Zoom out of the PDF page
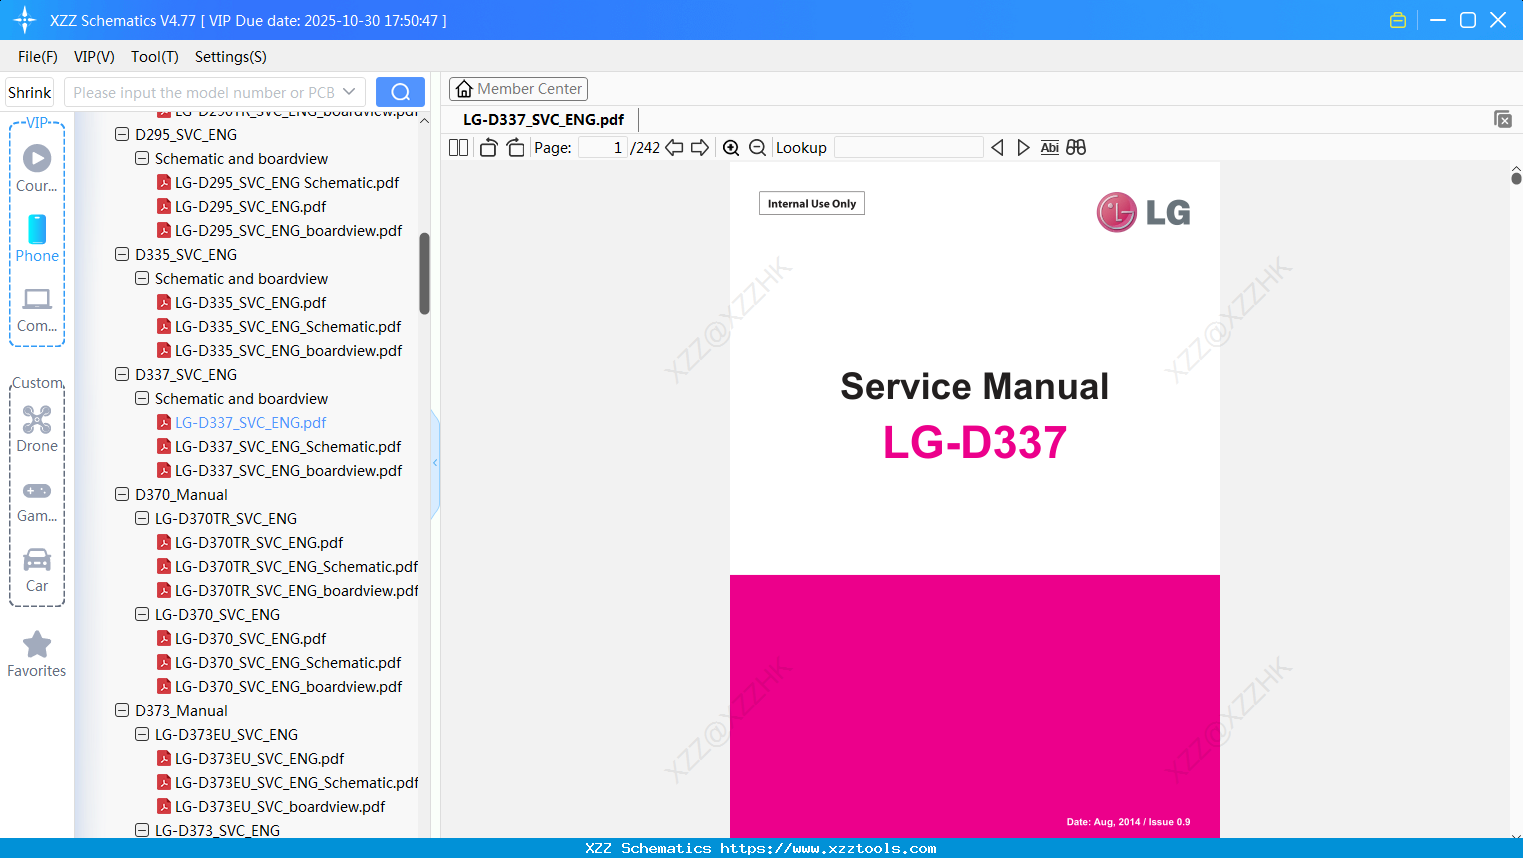The height and width of the screenshot is (858, 1523). click(757, 147)
